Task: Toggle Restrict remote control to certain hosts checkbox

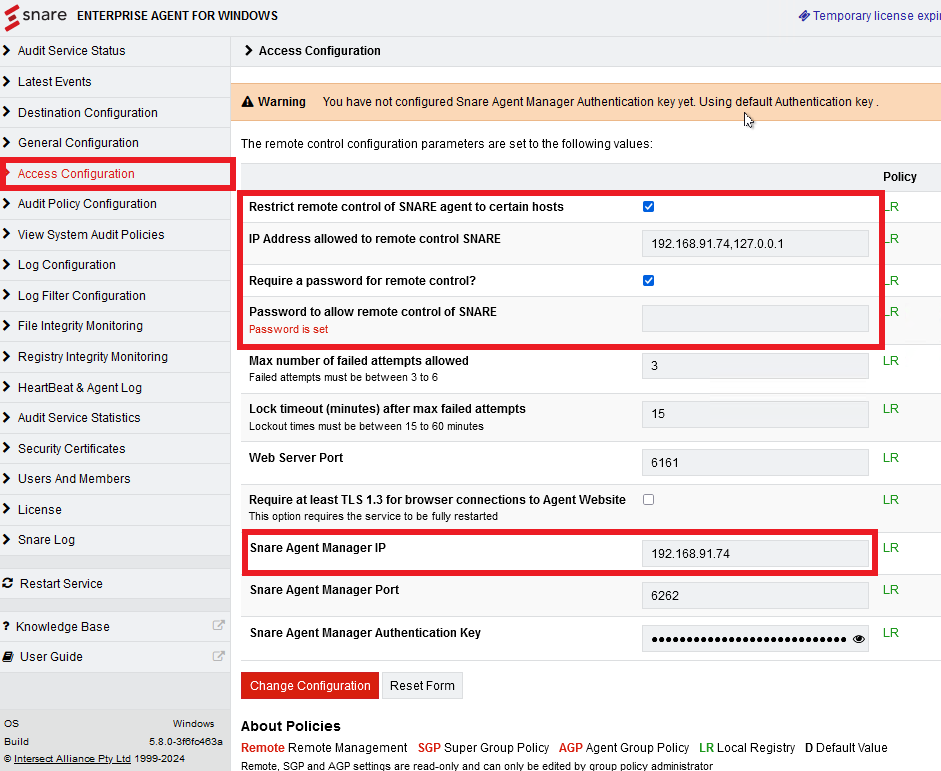Action: pyautogui.click(x=648, y=207)
